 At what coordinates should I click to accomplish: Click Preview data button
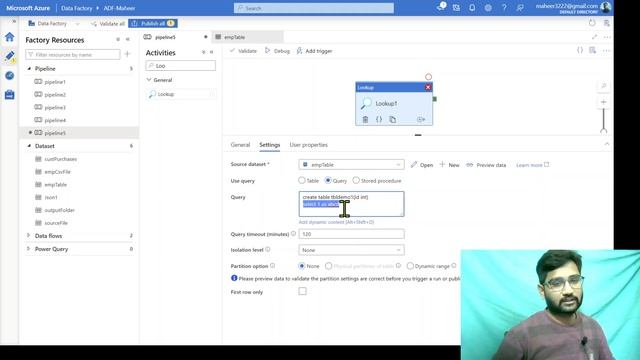click(x=486, y=165)
